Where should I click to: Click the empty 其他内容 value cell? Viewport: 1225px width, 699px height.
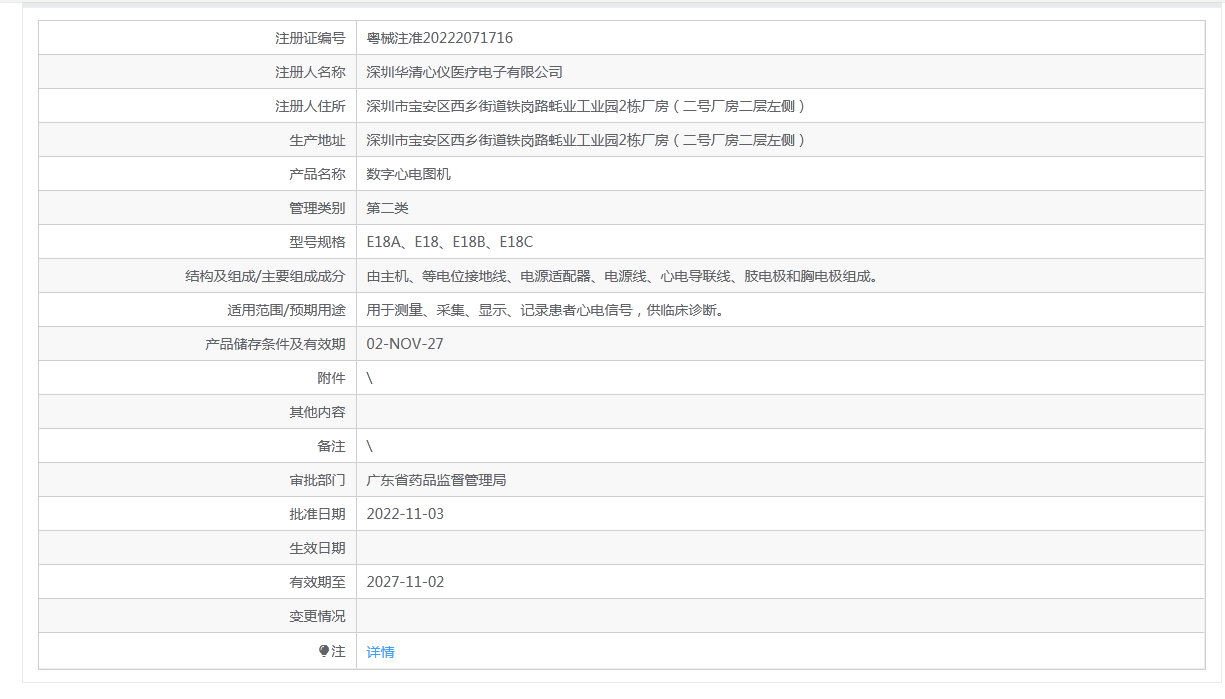coord(780,412)
